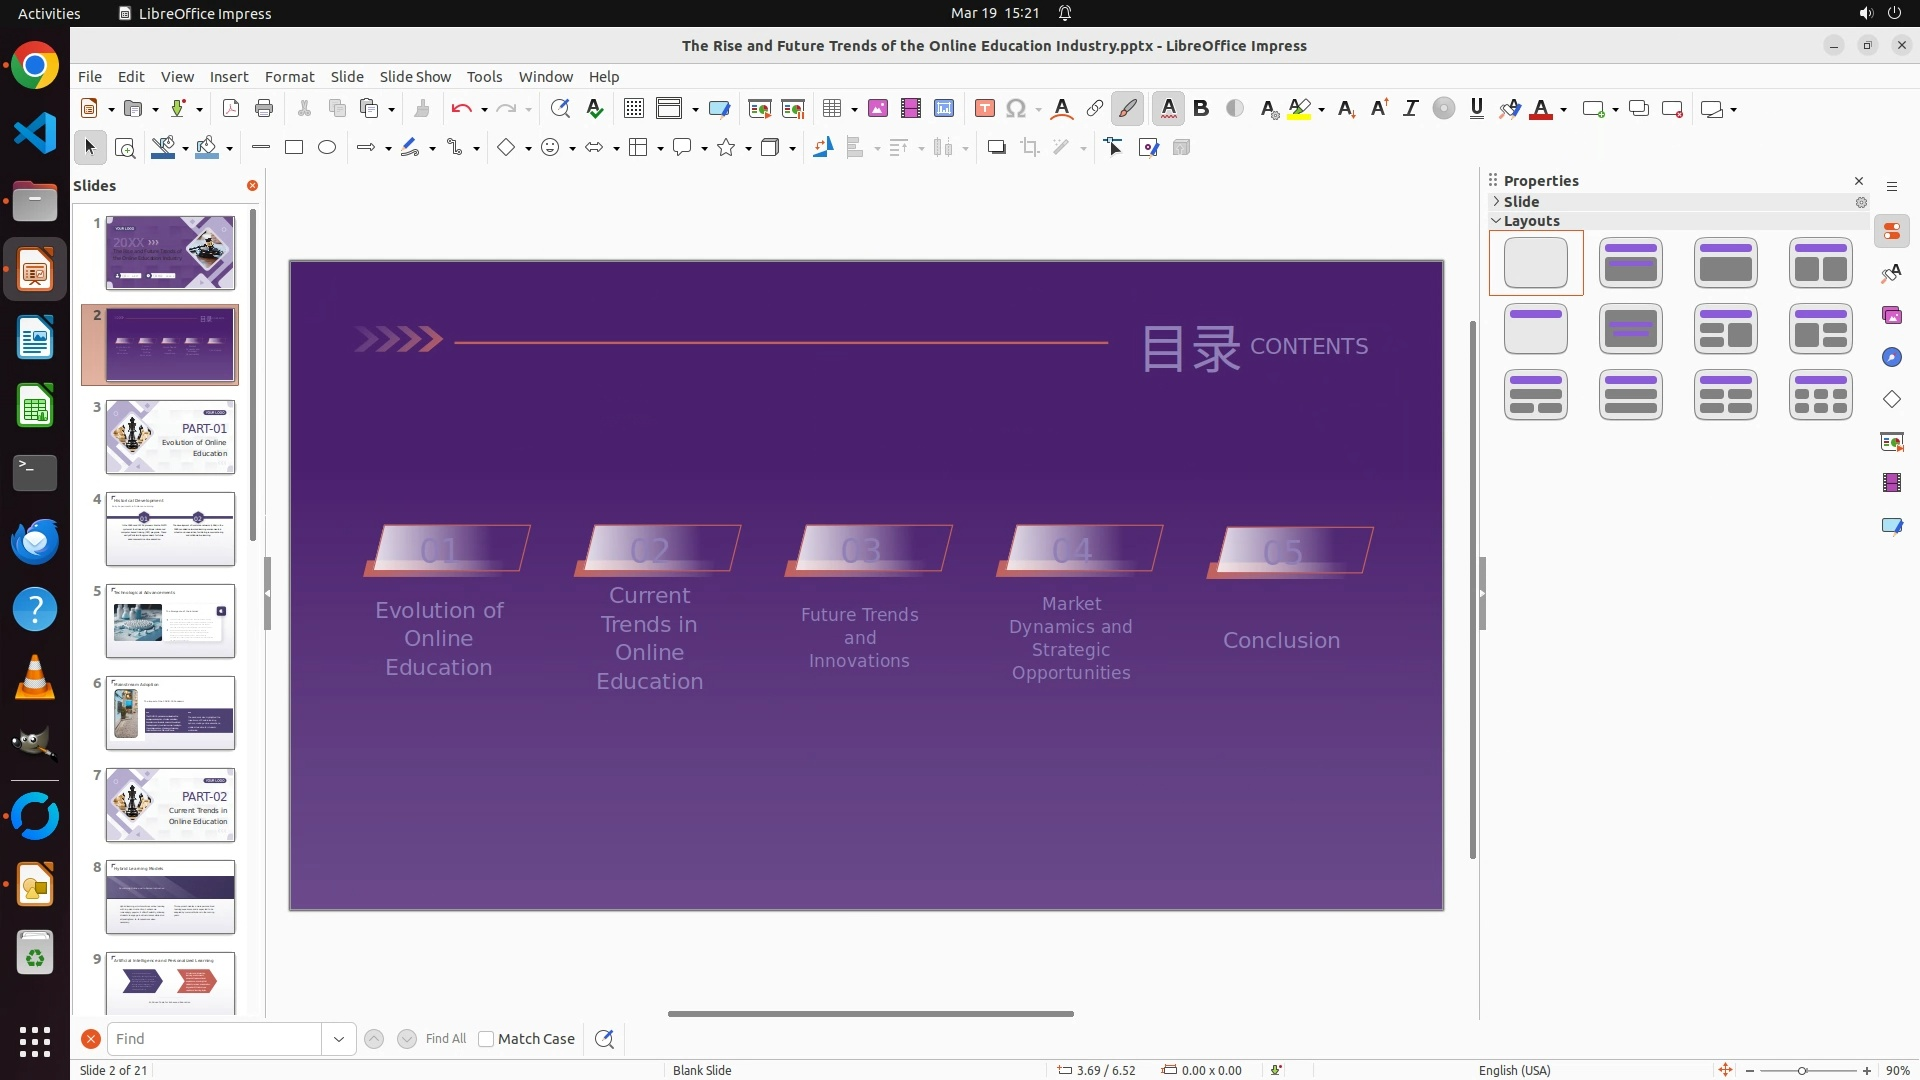Screen dimensions: 1920x1080
Task: Toggle Bold text formatting
Action: 1201,109
